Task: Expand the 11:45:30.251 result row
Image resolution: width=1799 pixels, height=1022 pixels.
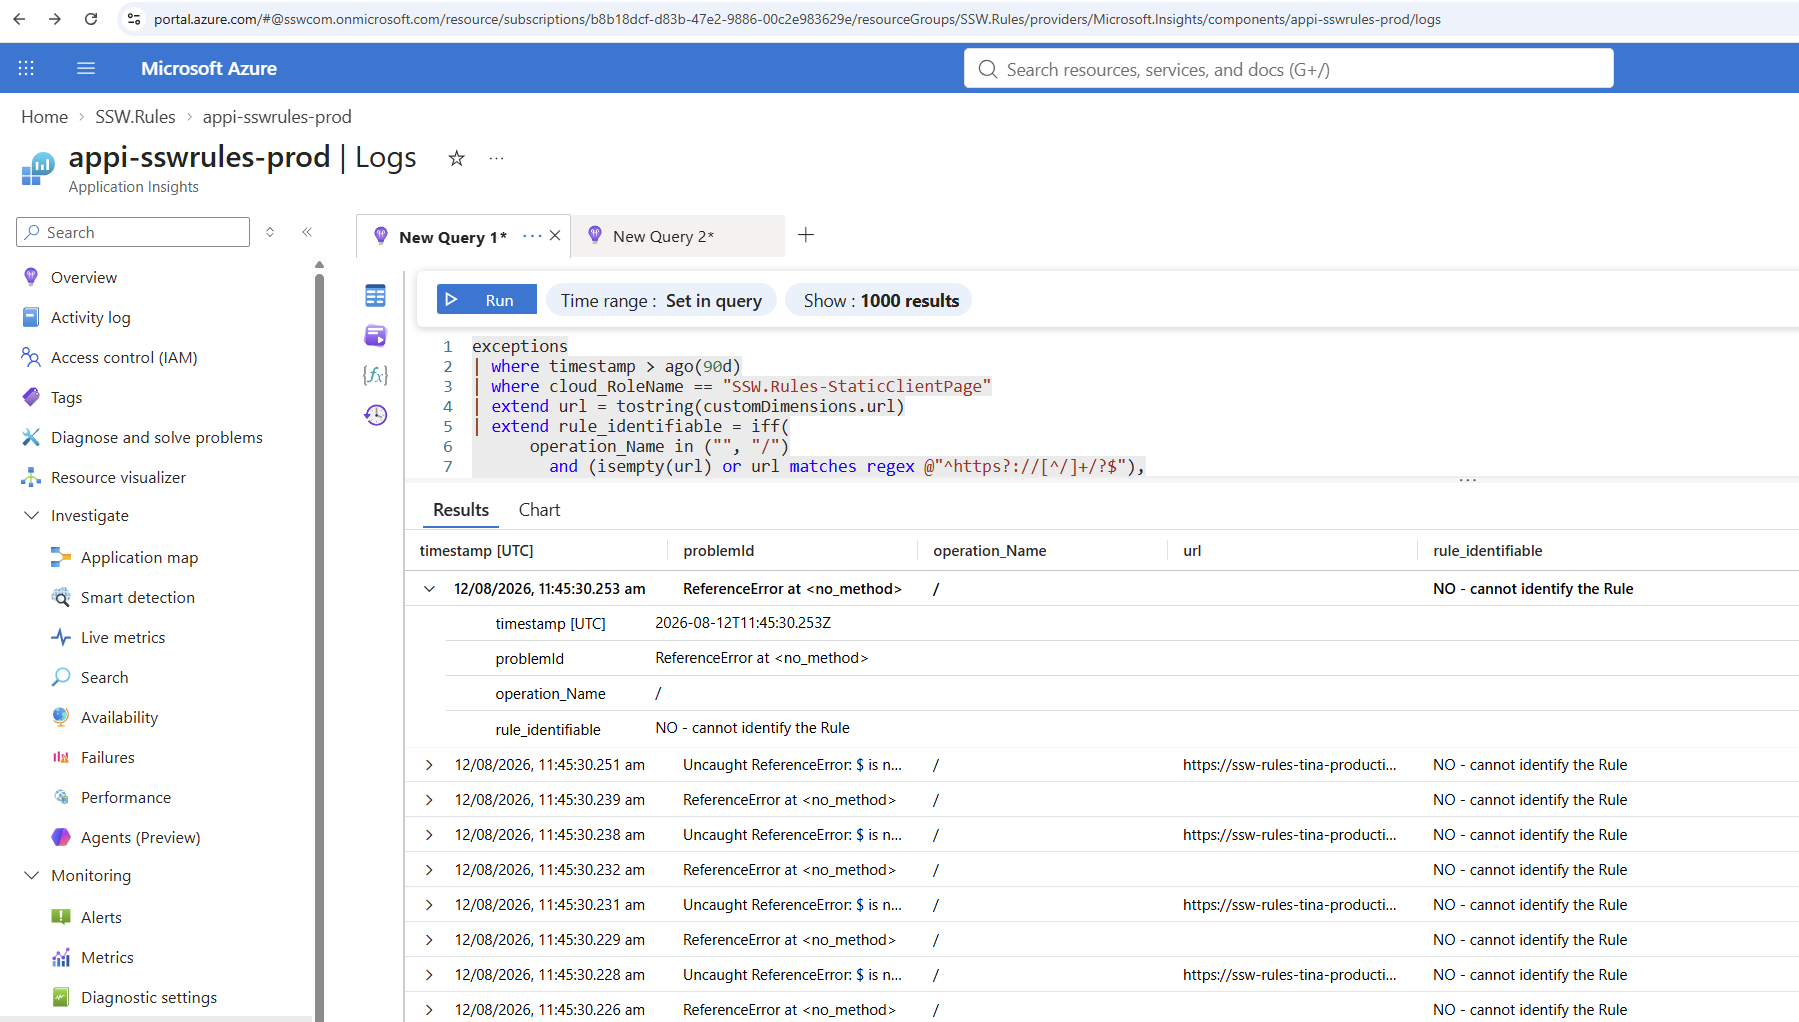Action: point(429,765)
